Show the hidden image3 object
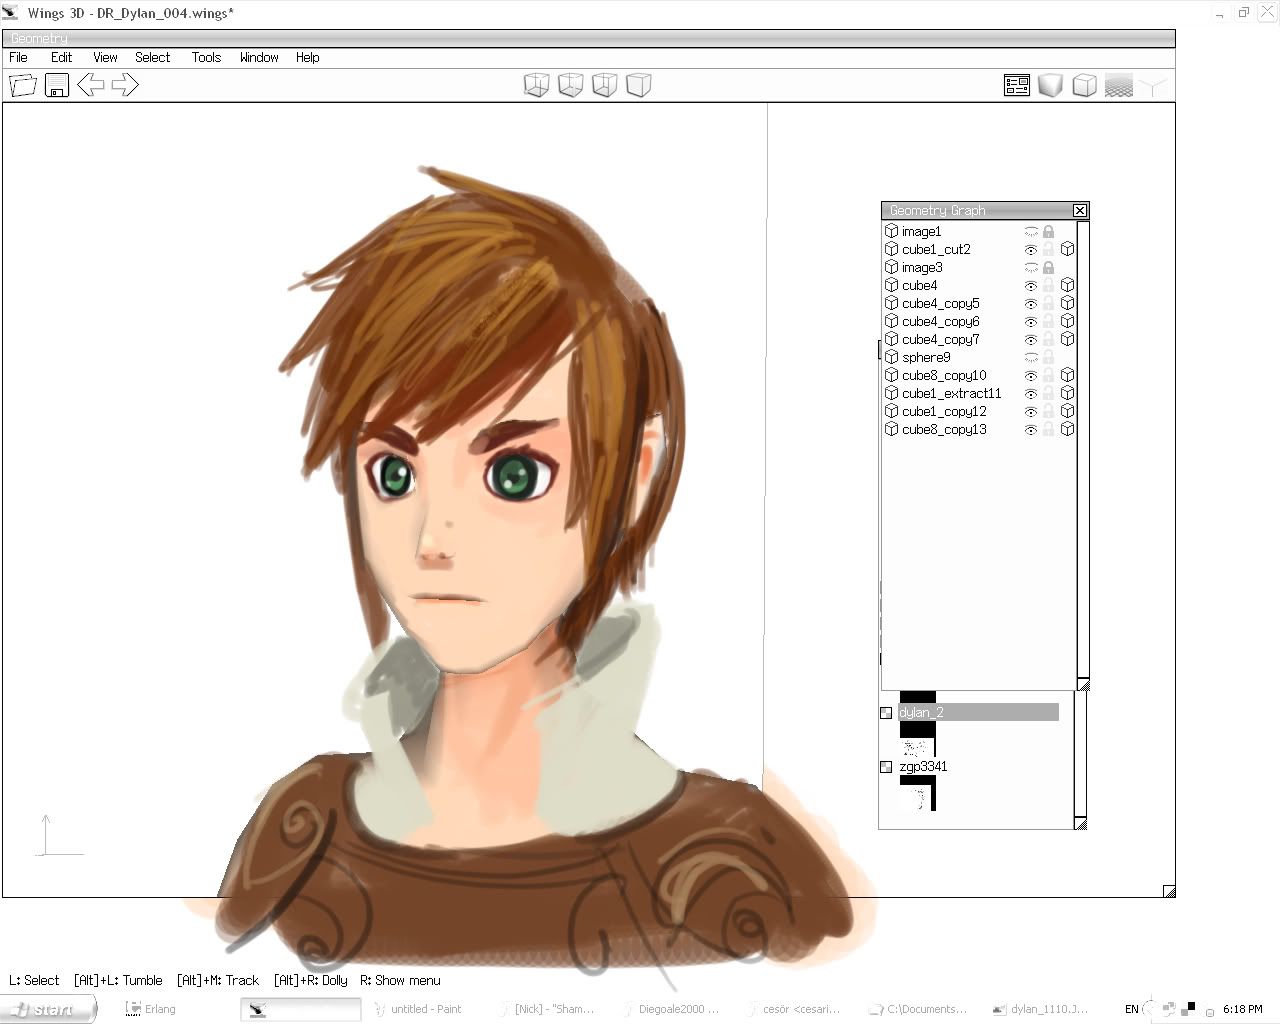 (1031, 267)
